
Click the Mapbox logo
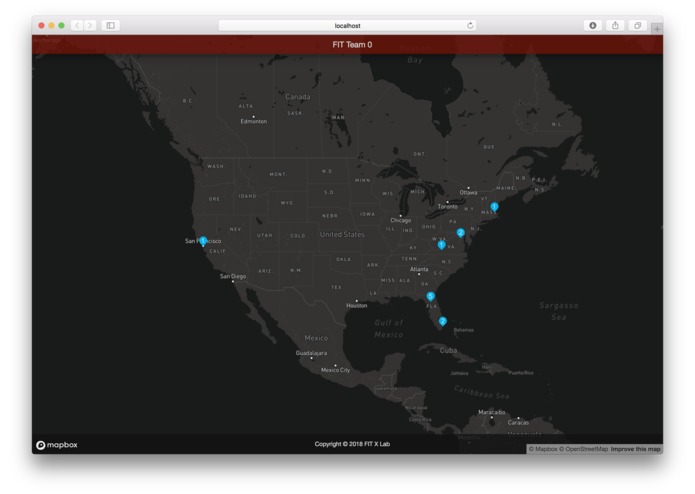click(x=57, y=445)
